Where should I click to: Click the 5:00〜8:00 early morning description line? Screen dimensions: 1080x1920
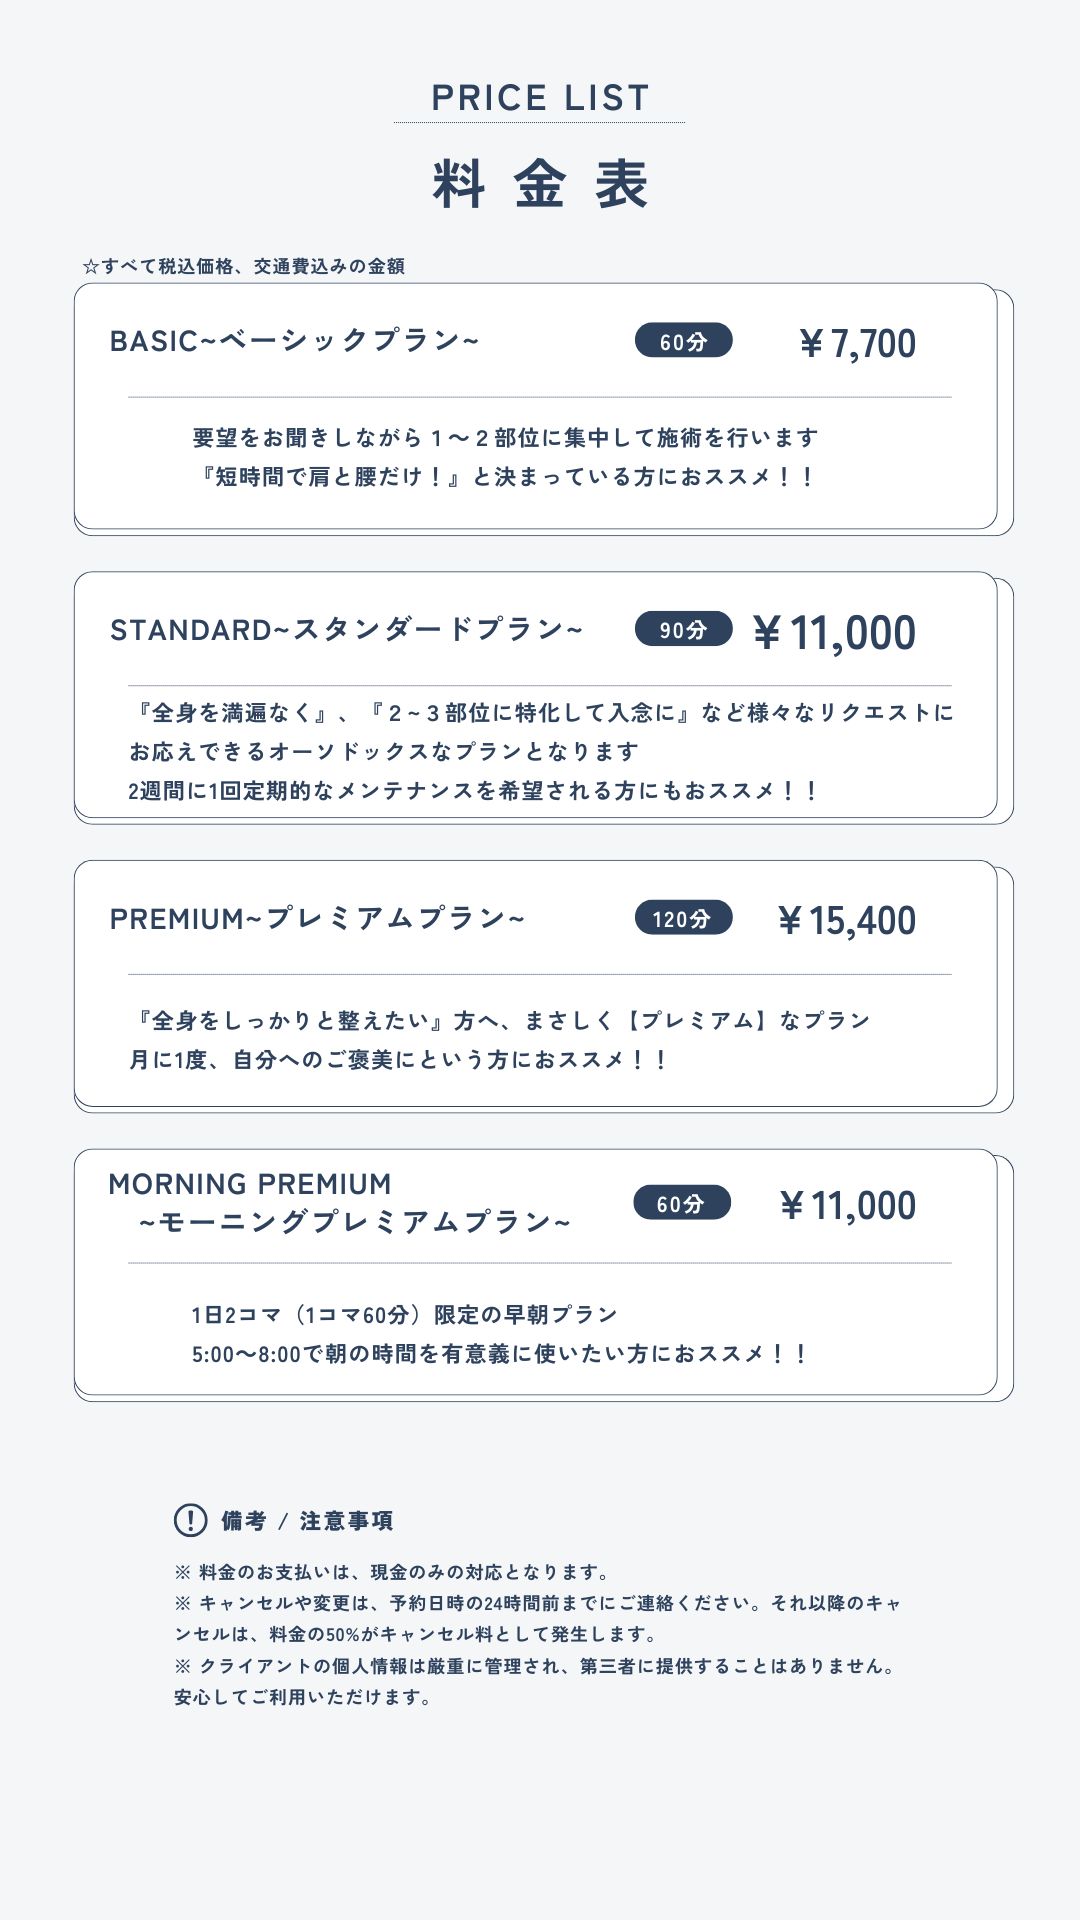tap(500, 1354)
